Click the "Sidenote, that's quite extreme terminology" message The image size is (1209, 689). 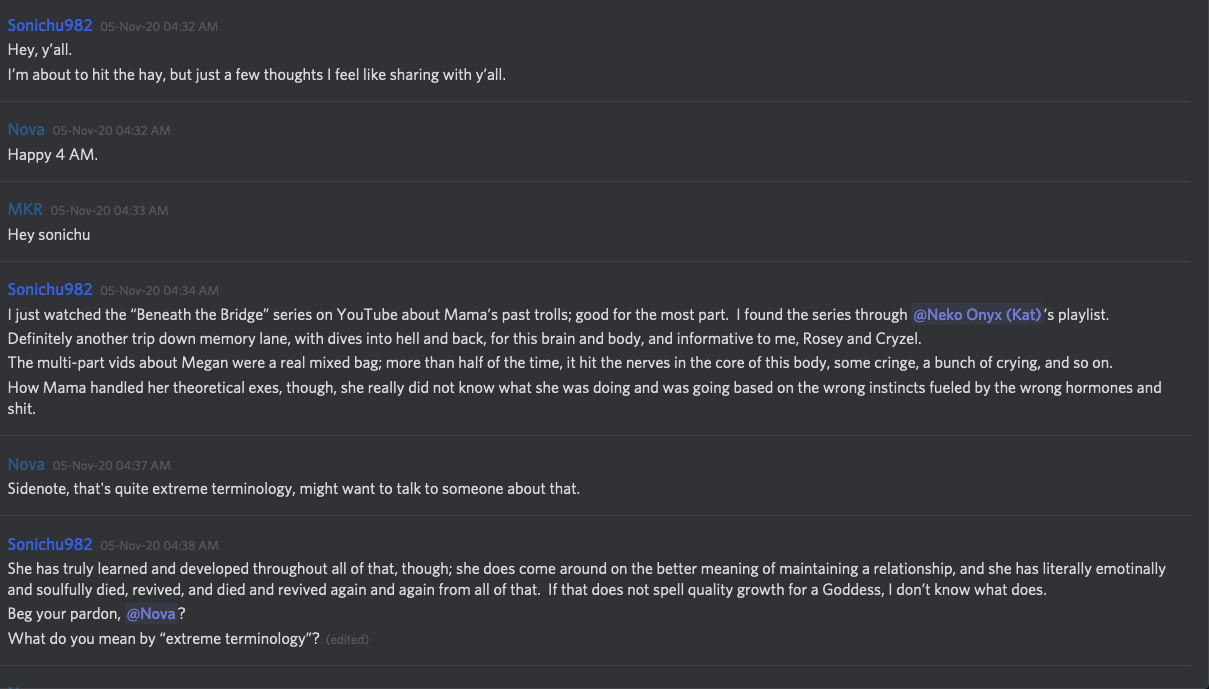click(x=293, y=489)
